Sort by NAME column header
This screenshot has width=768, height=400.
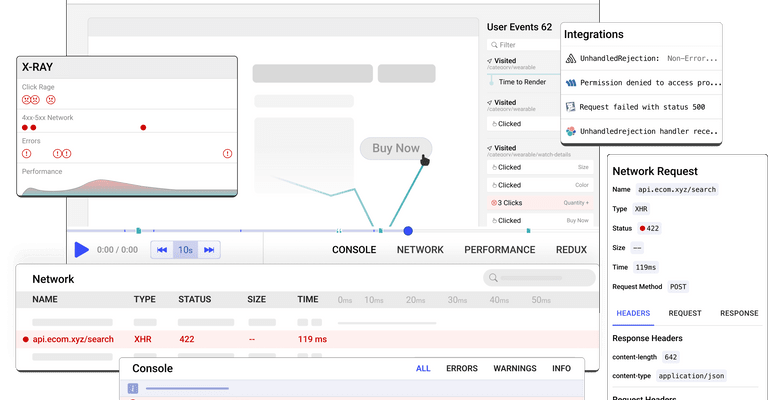[x=45, y=299]
